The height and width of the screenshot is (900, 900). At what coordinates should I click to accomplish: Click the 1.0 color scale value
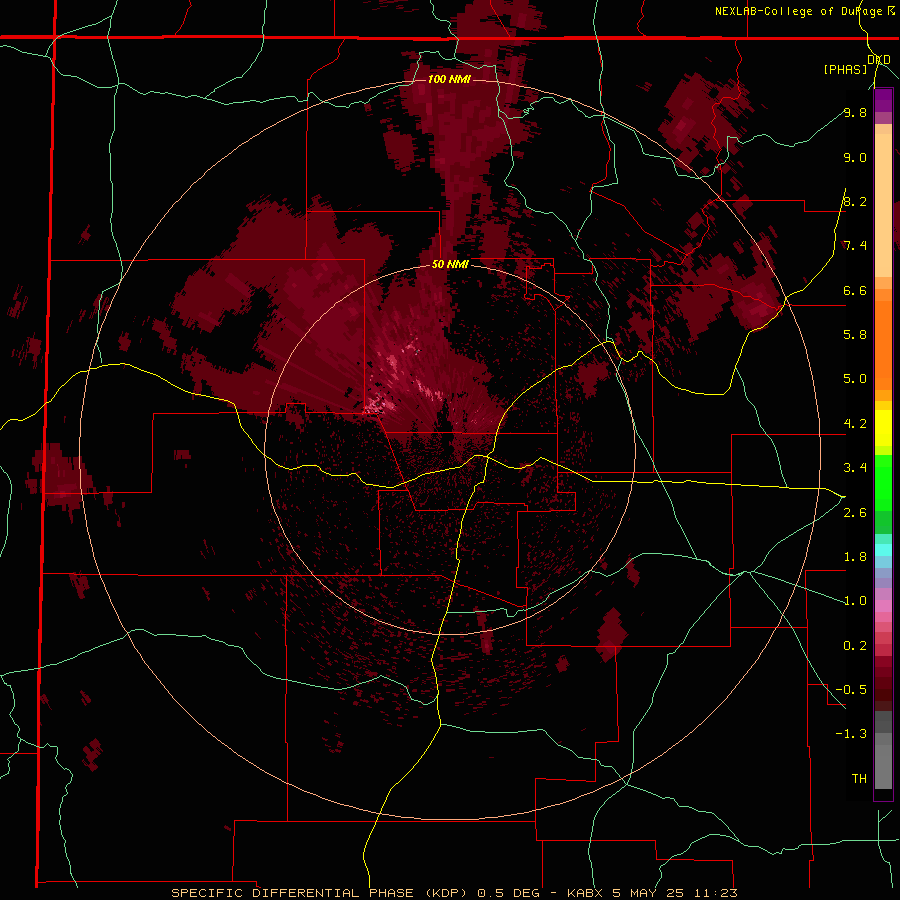(855, 601)
